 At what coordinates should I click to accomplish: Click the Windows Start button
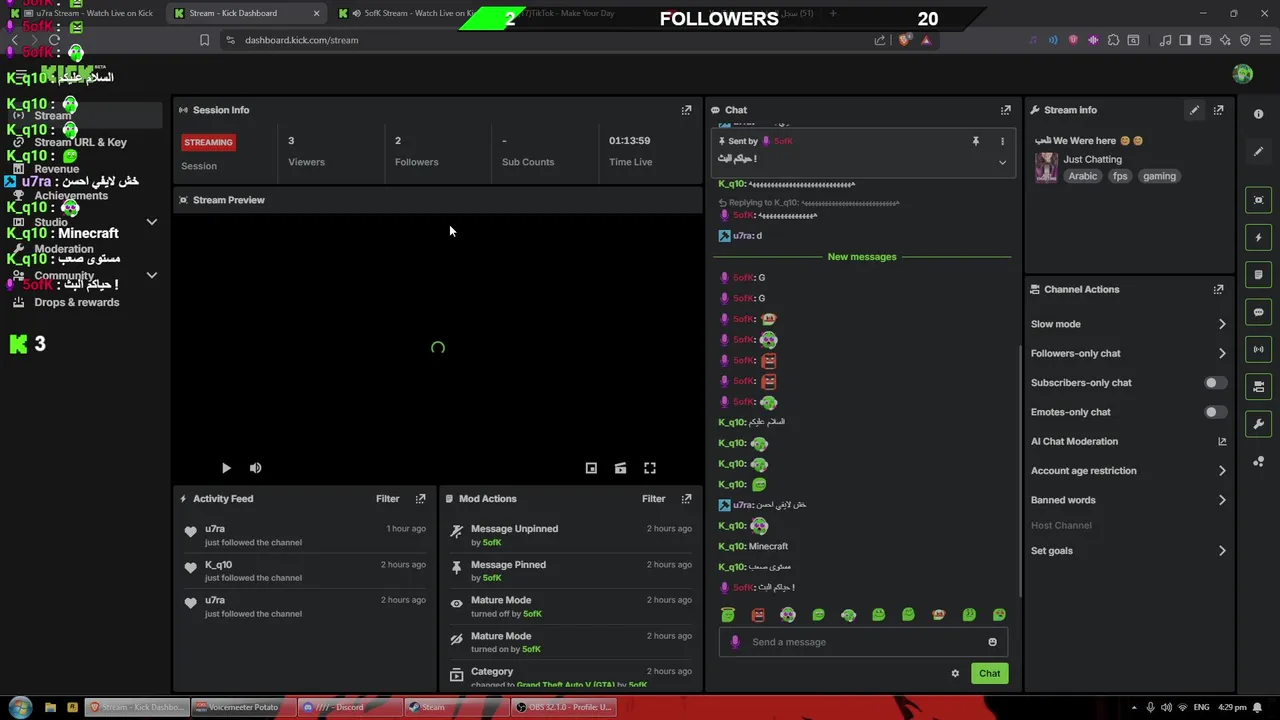tap(20, 707)
